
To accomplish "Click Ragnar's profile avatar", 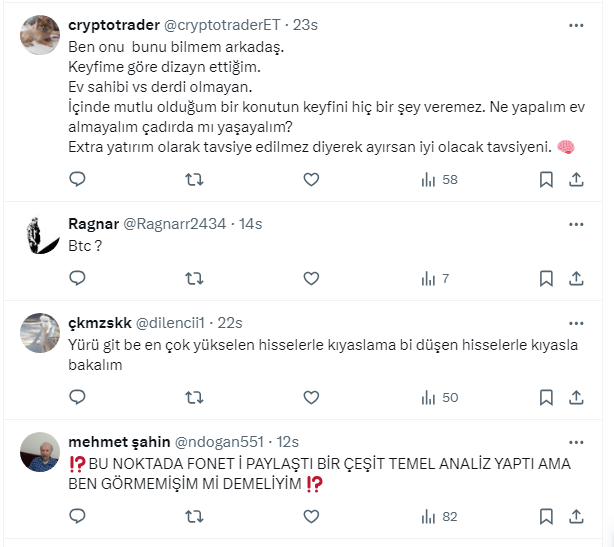I will [x=40, y=234].
